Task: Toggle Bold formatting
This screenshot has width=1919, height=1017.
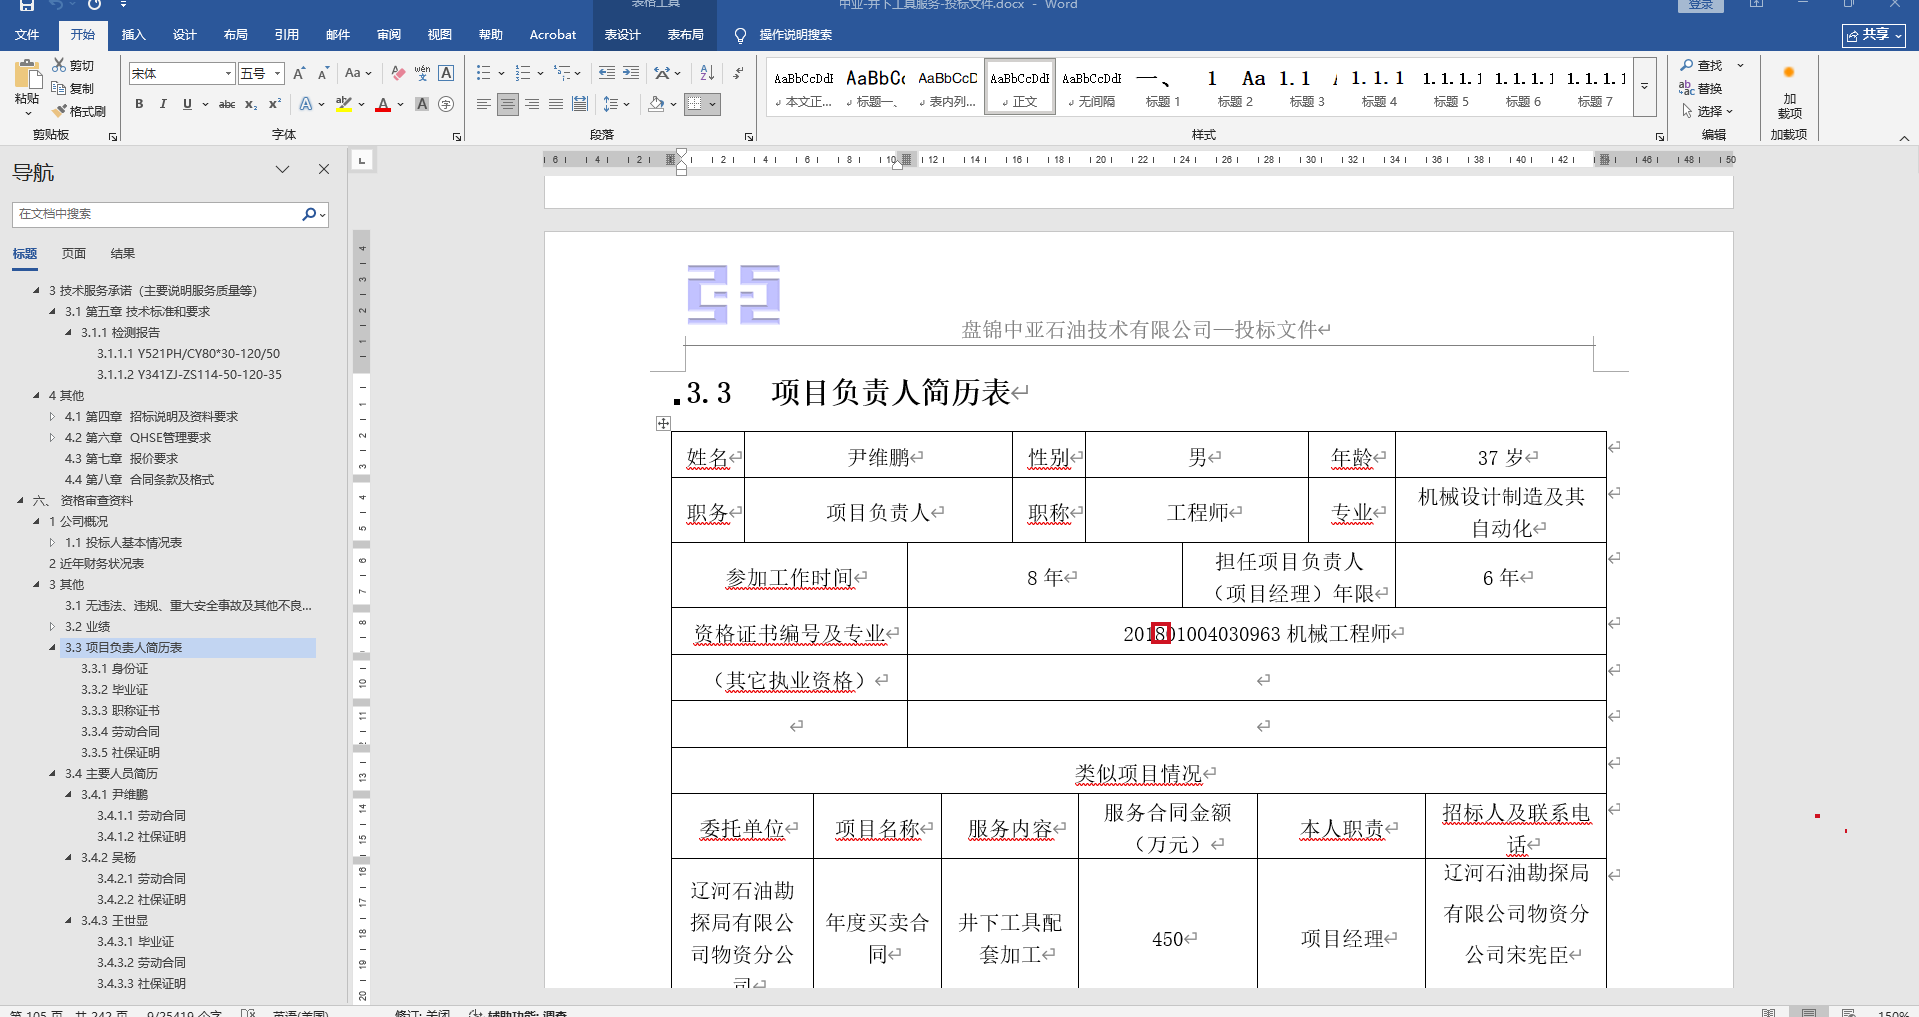Action: pyautogui.click(x=139, y=104)
